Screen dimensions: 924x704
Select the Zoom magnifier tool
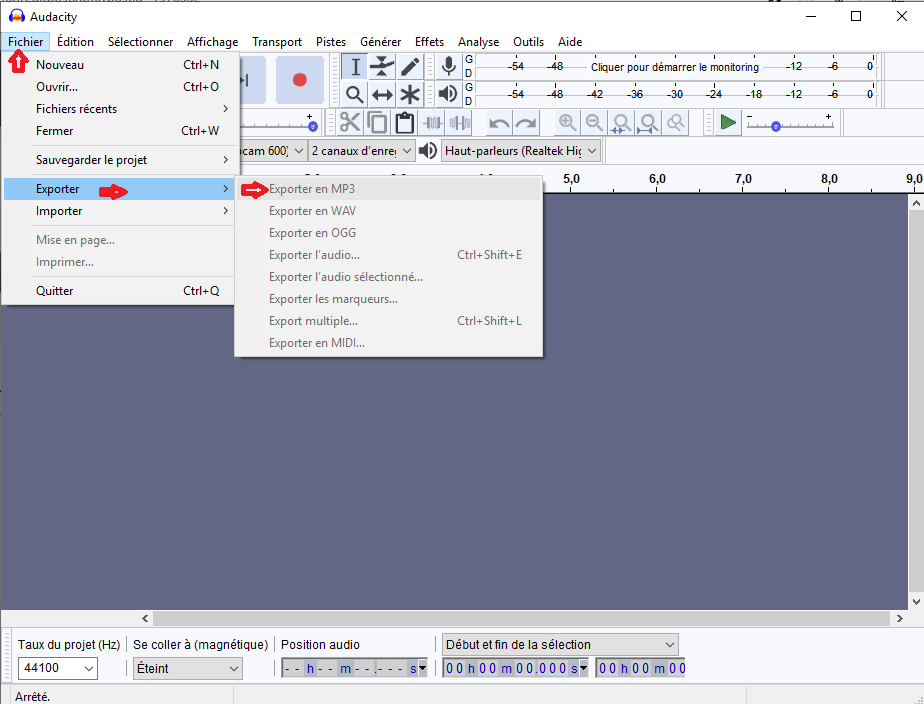tap(355, 95)
